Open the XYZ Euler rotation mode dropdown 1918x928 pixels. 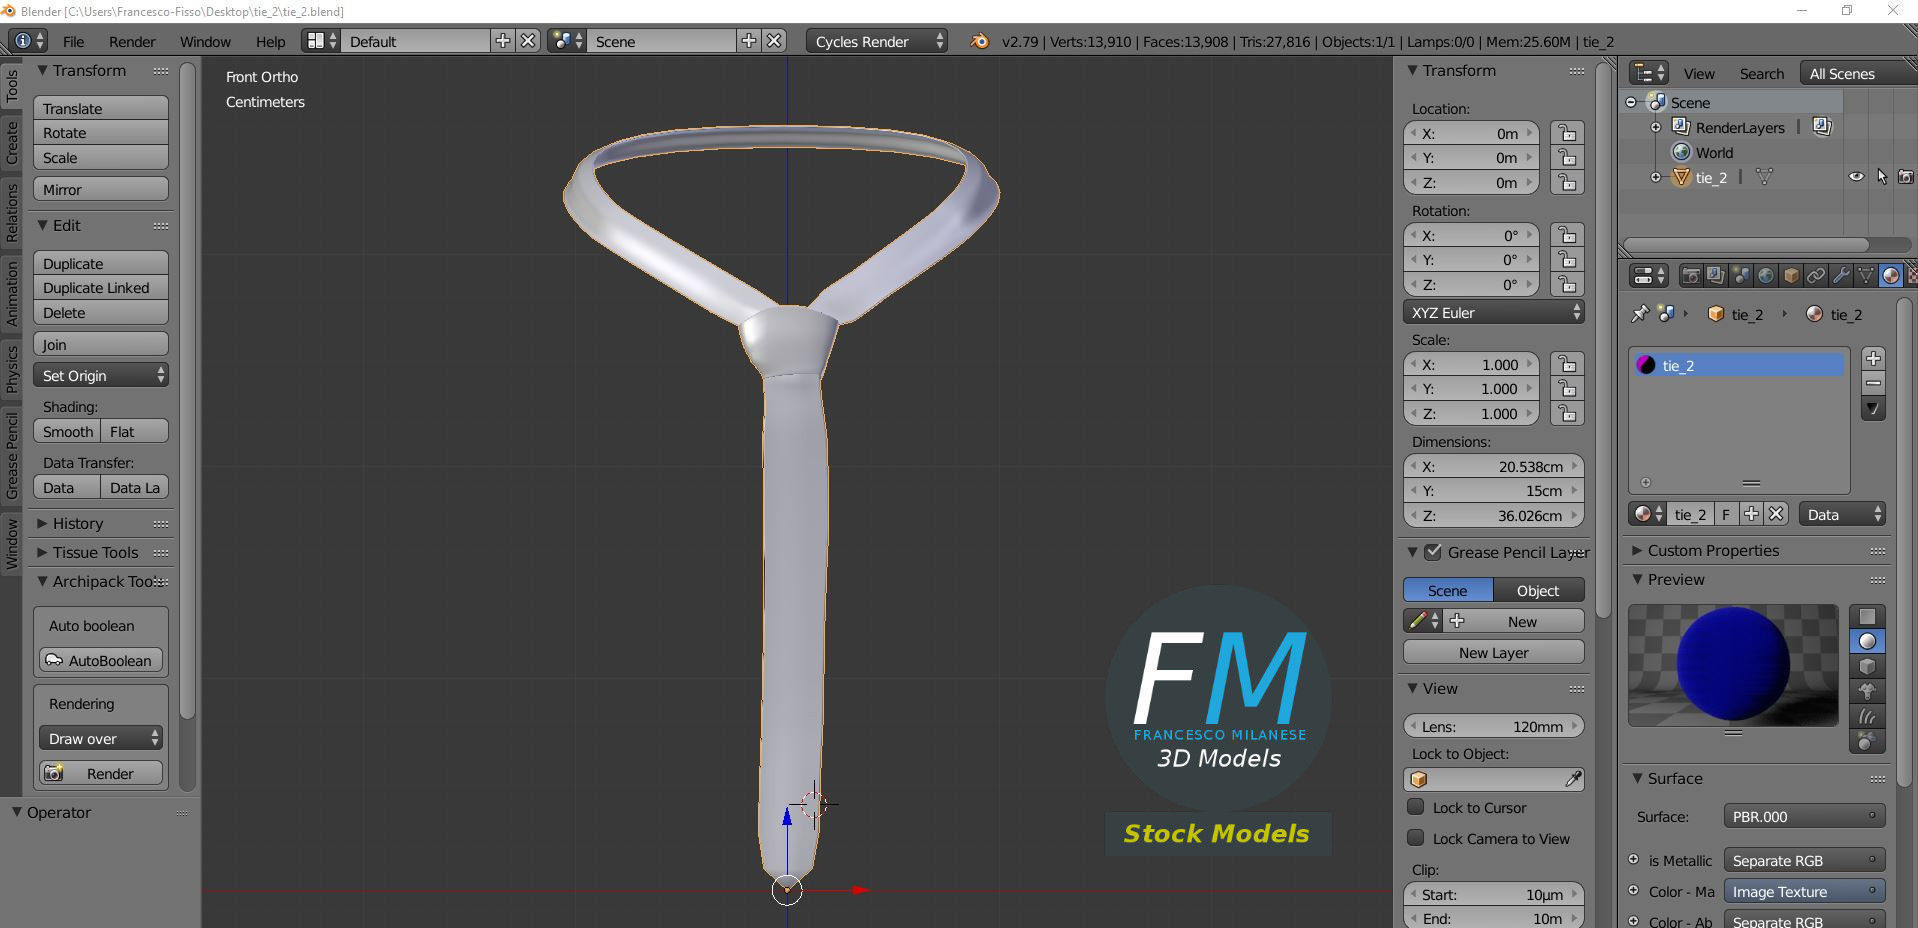(1494, 313)
